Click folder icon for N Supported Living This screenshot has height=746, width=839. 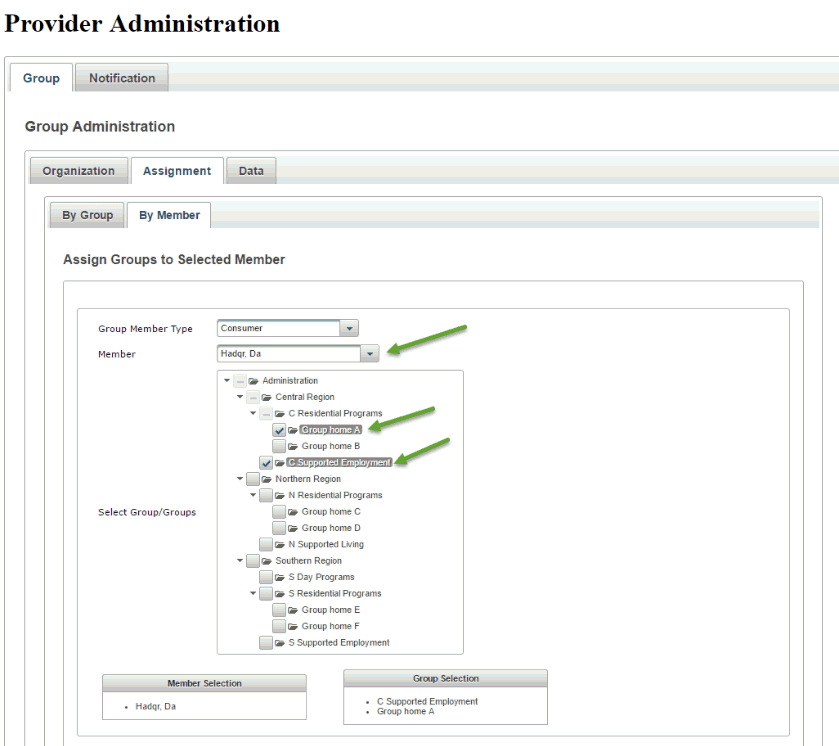(280, 545)
